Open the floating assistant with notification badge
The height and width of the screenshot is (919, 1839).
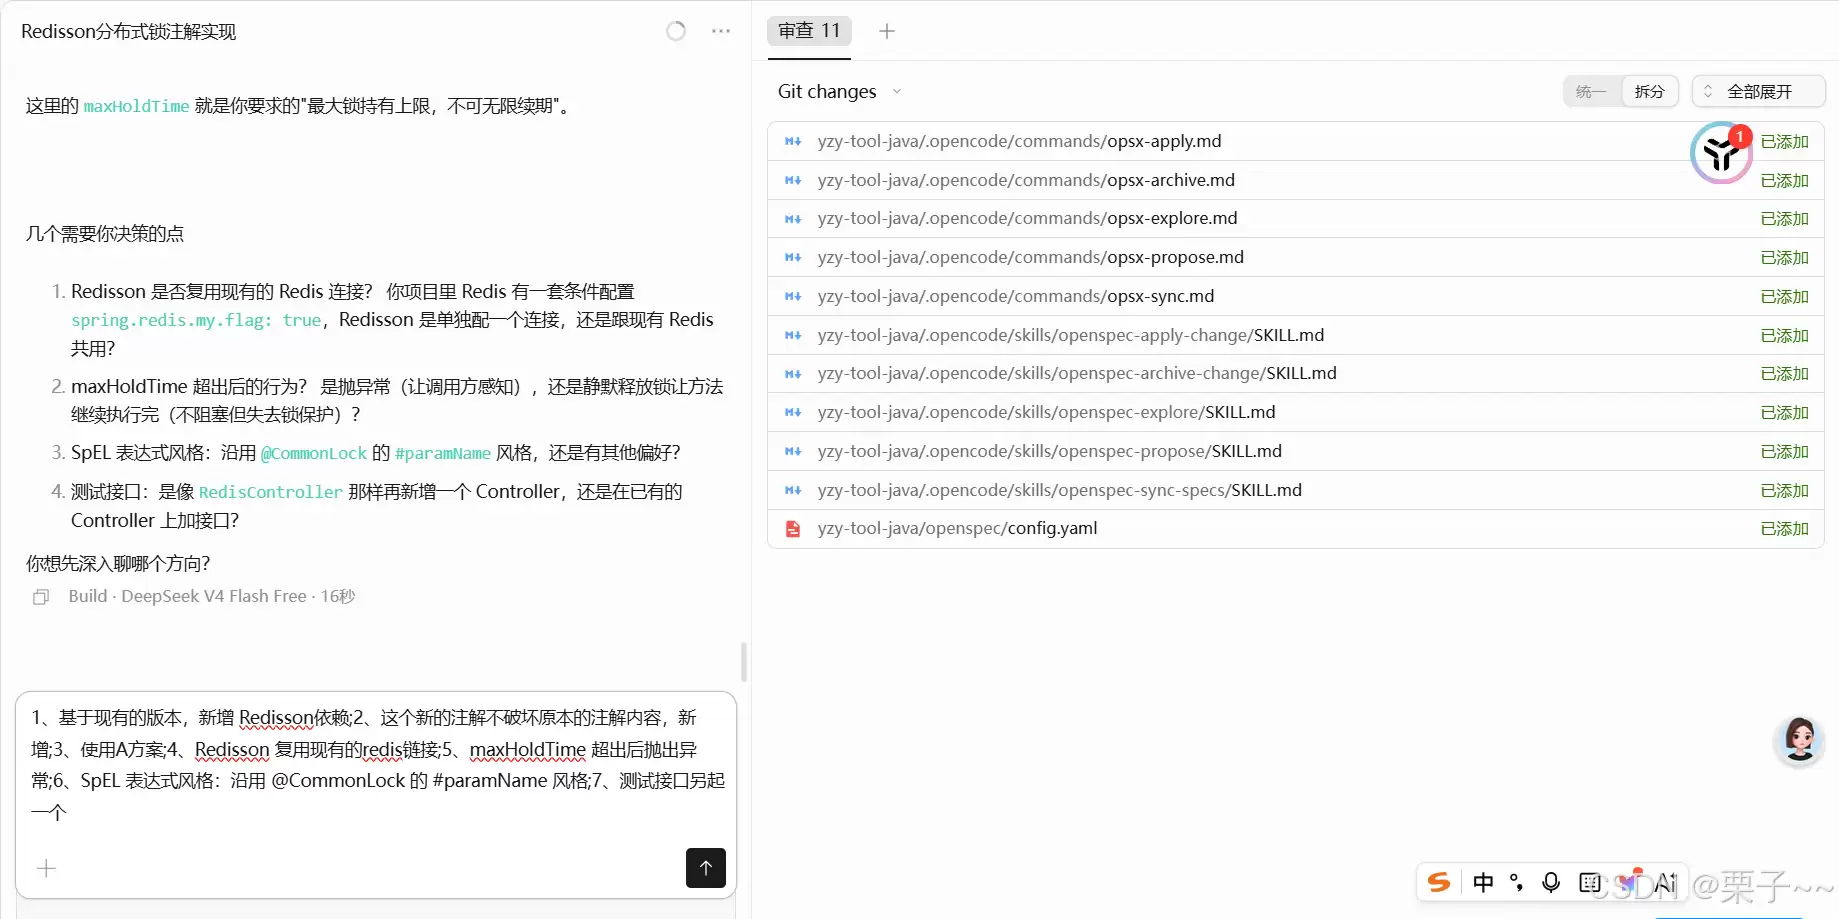pyautogui.click(x=1721, y=153)
